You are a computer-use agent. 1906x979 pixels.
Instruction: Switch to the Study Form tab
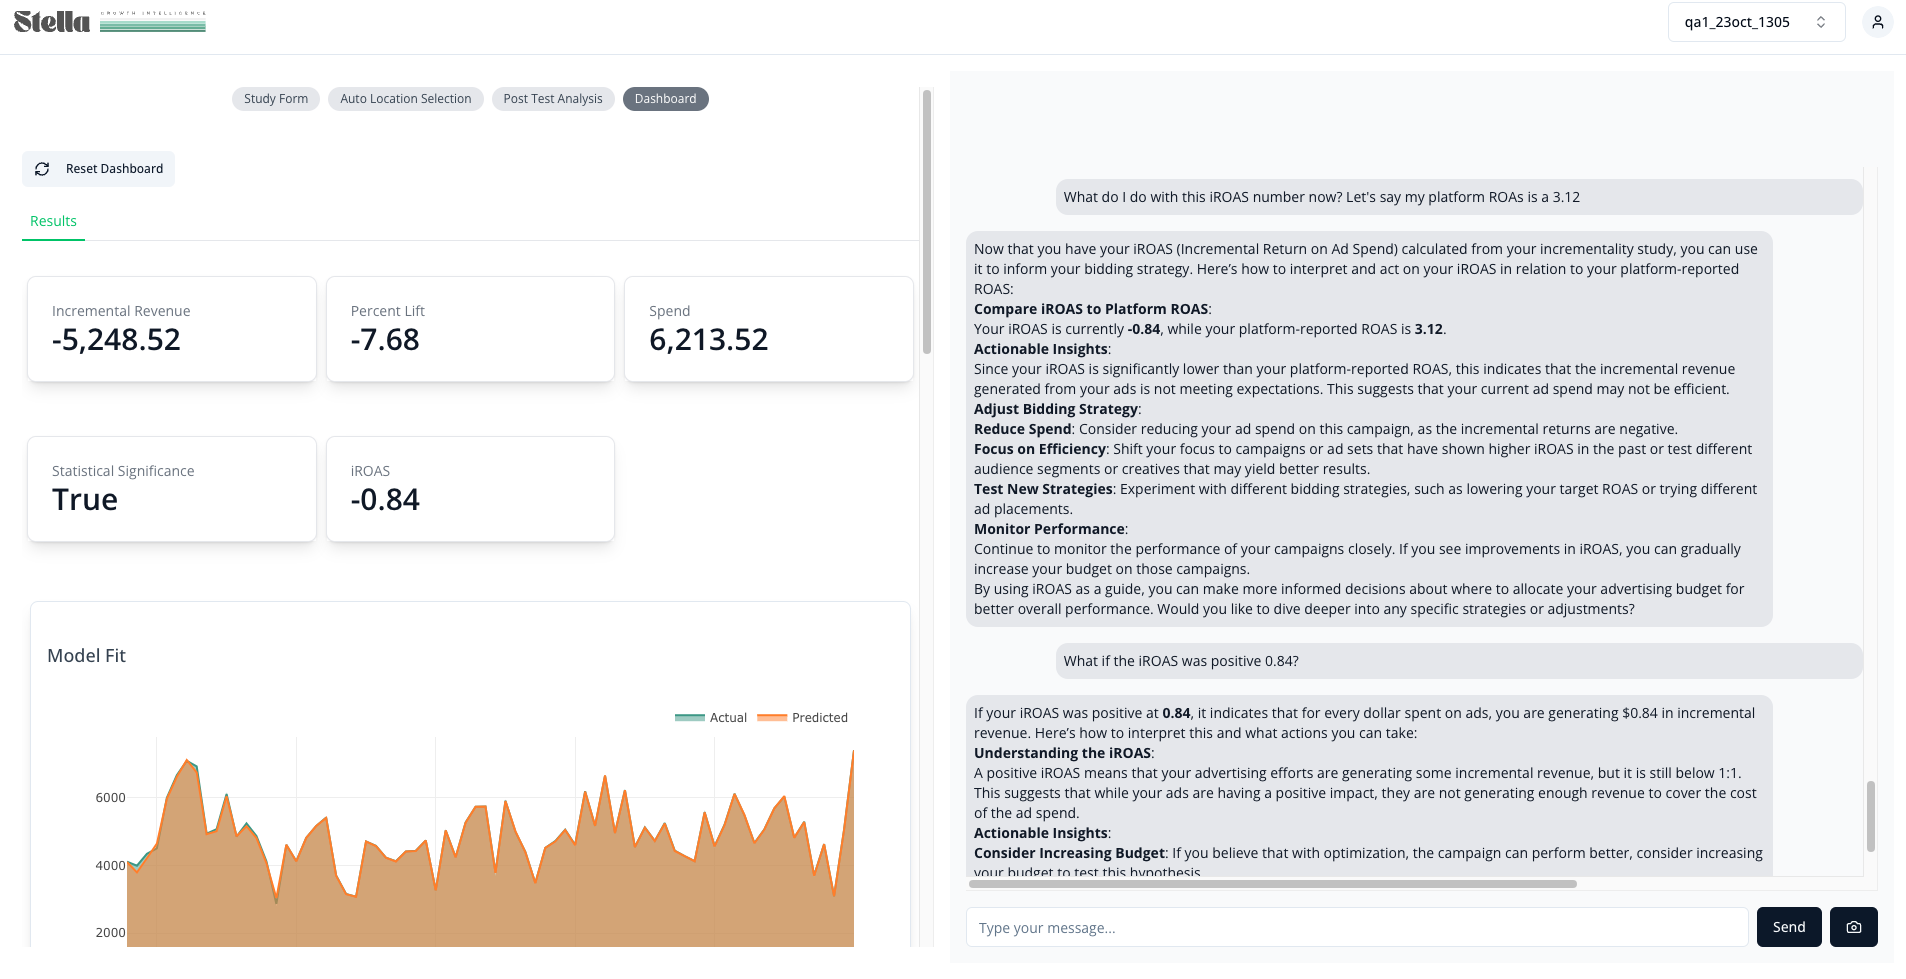coord(276,99)
